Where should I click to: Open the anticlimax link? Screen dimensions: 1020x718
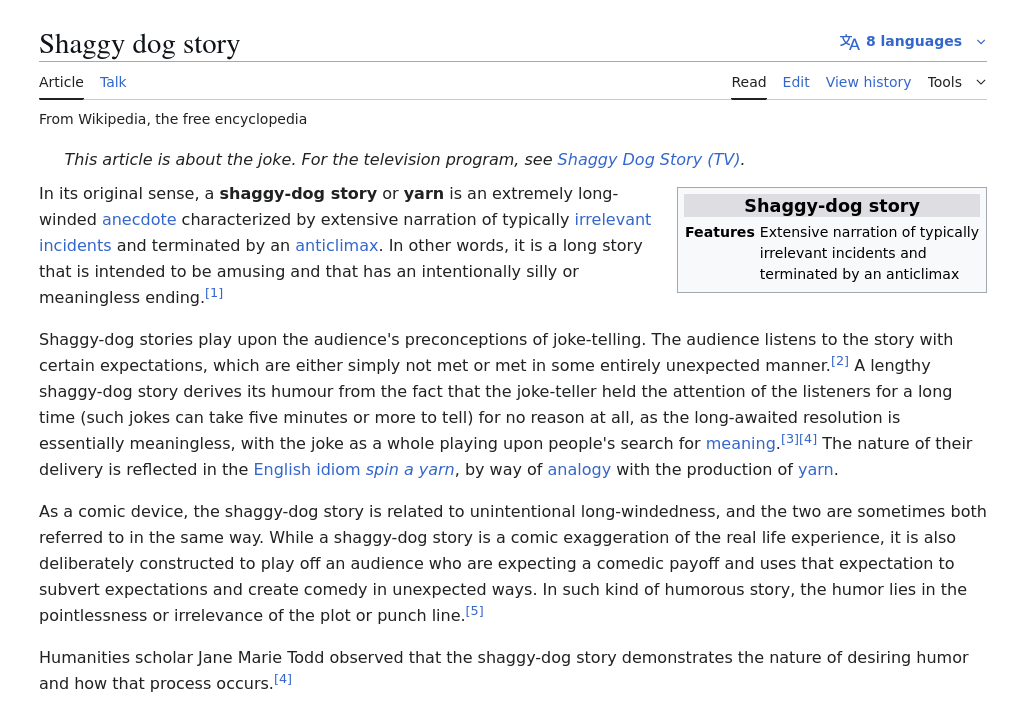[x=336, y=246]
